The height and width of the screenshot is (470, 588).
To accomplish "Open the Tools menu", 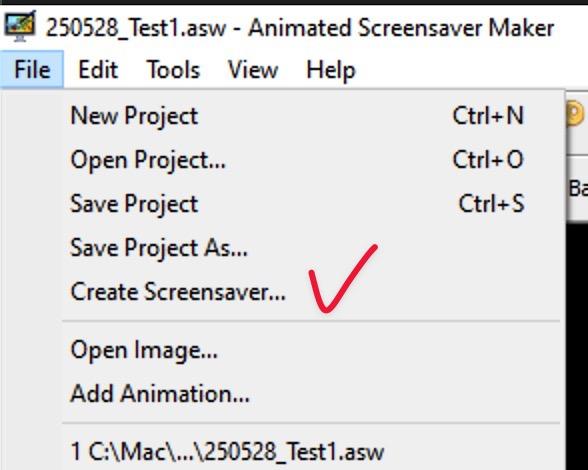I will pos(173,70).
